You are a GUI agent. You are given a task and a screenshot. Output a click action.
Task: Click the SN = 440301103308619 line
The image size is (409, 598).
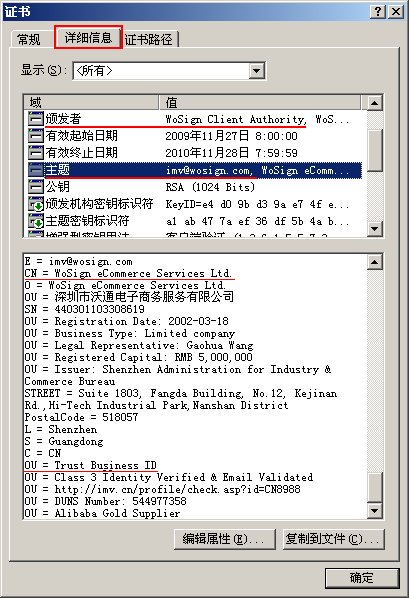85,309
